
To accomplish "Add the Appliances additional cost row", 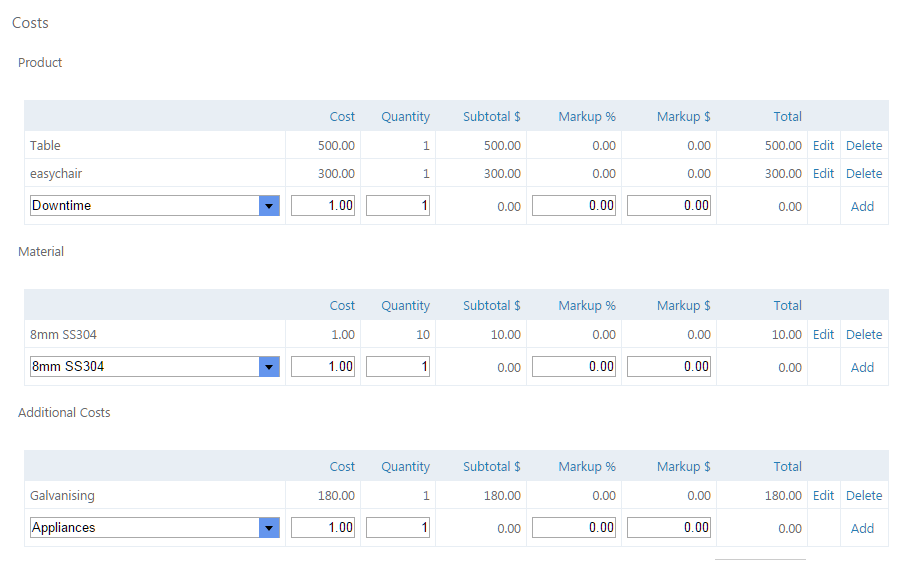I will click(x=862, y=529).
